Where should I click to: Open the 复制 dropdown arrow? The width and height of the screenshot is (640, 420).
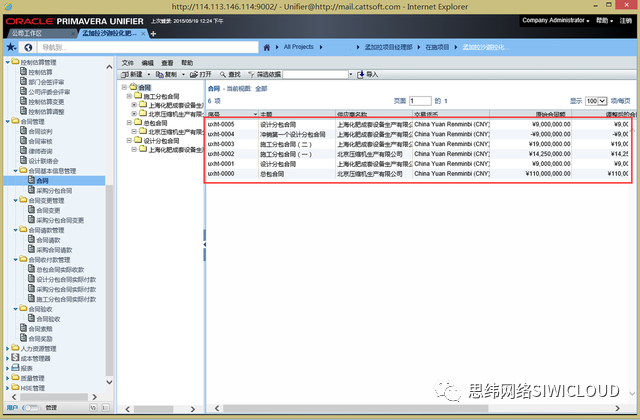point(183,74)
